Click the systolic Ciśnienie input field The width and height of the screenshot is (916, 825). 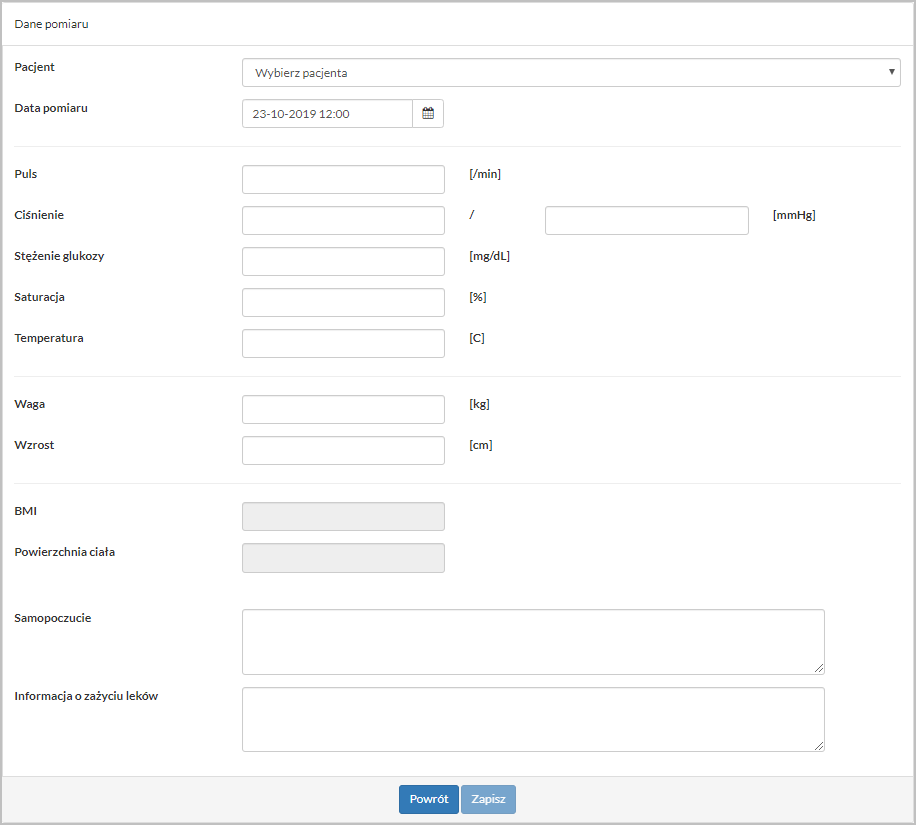(343, 221)
